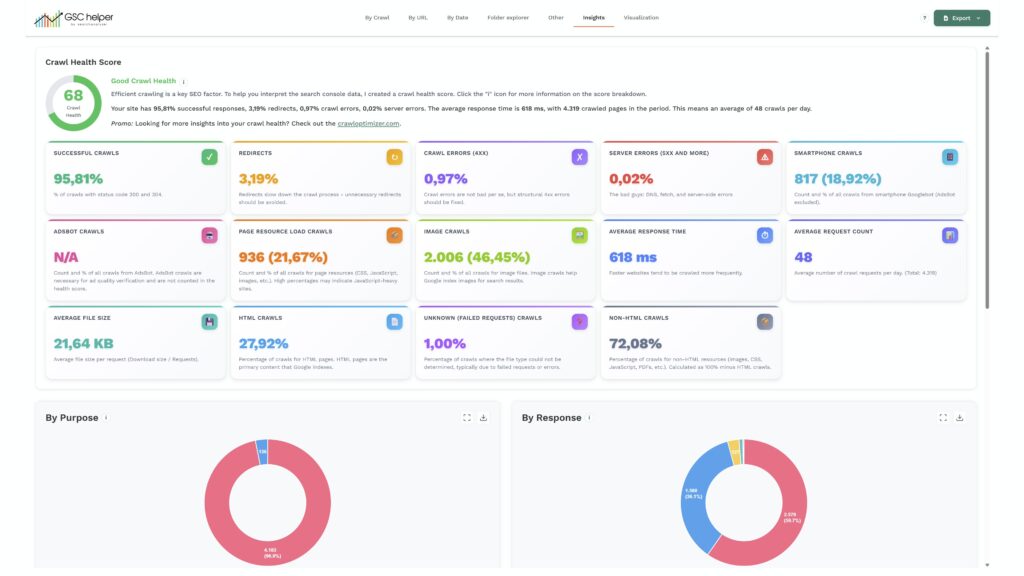Image resolution: width=1024 pixels, height=576 pixels.
Task: Click the info icon next to By Purpose
Action: pos(106,418)
